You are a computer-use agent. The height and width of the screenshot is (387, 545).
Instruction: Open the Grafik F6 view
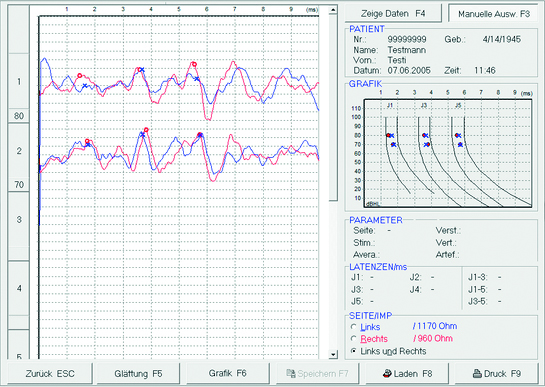228,373
